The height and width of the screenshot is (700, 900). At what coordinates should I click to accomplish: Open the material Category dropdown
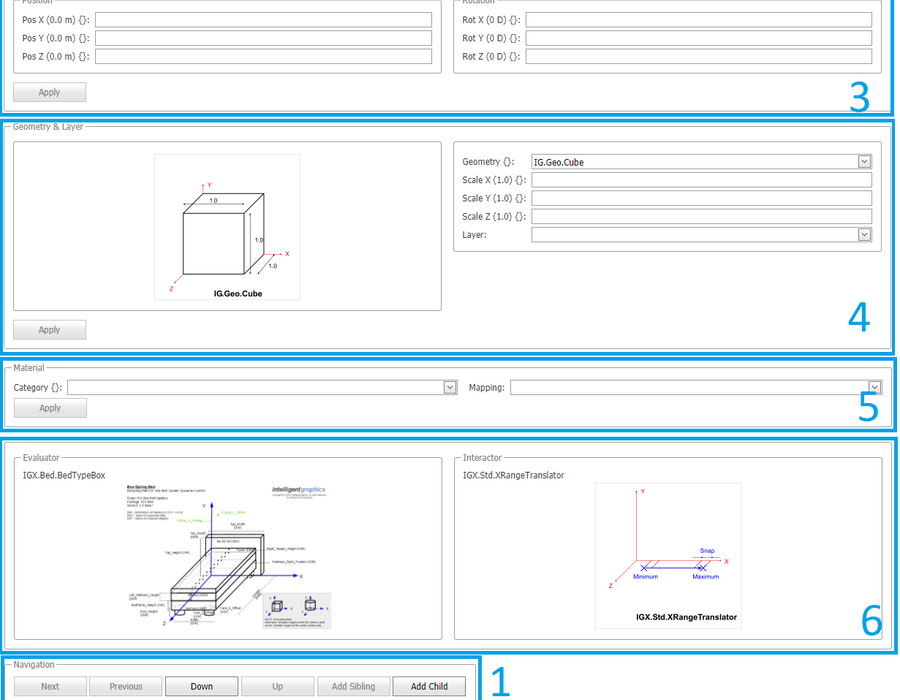pos(262,388)
